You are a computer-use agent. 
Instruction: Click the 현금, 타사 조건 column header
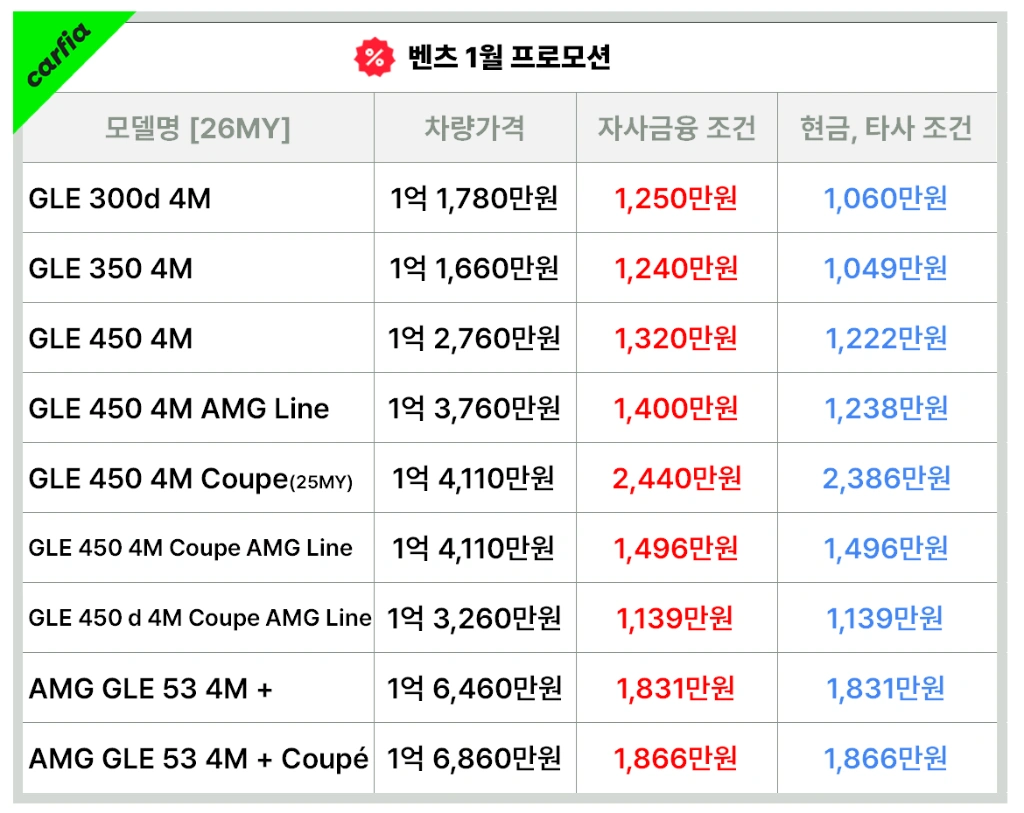click(x=886, y=128)
